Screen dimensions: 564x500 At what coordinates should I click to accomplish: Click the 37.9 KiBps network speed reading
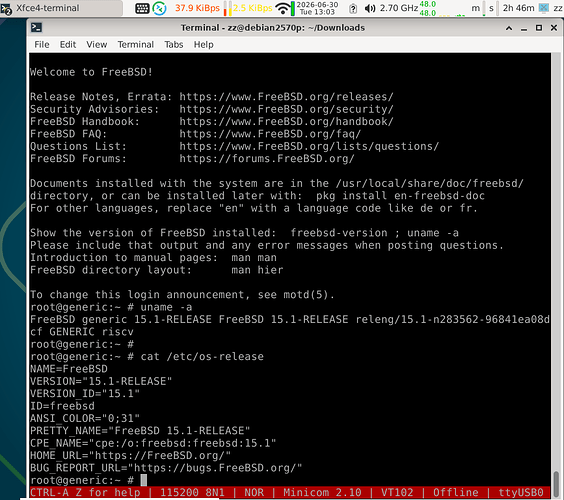197,8
